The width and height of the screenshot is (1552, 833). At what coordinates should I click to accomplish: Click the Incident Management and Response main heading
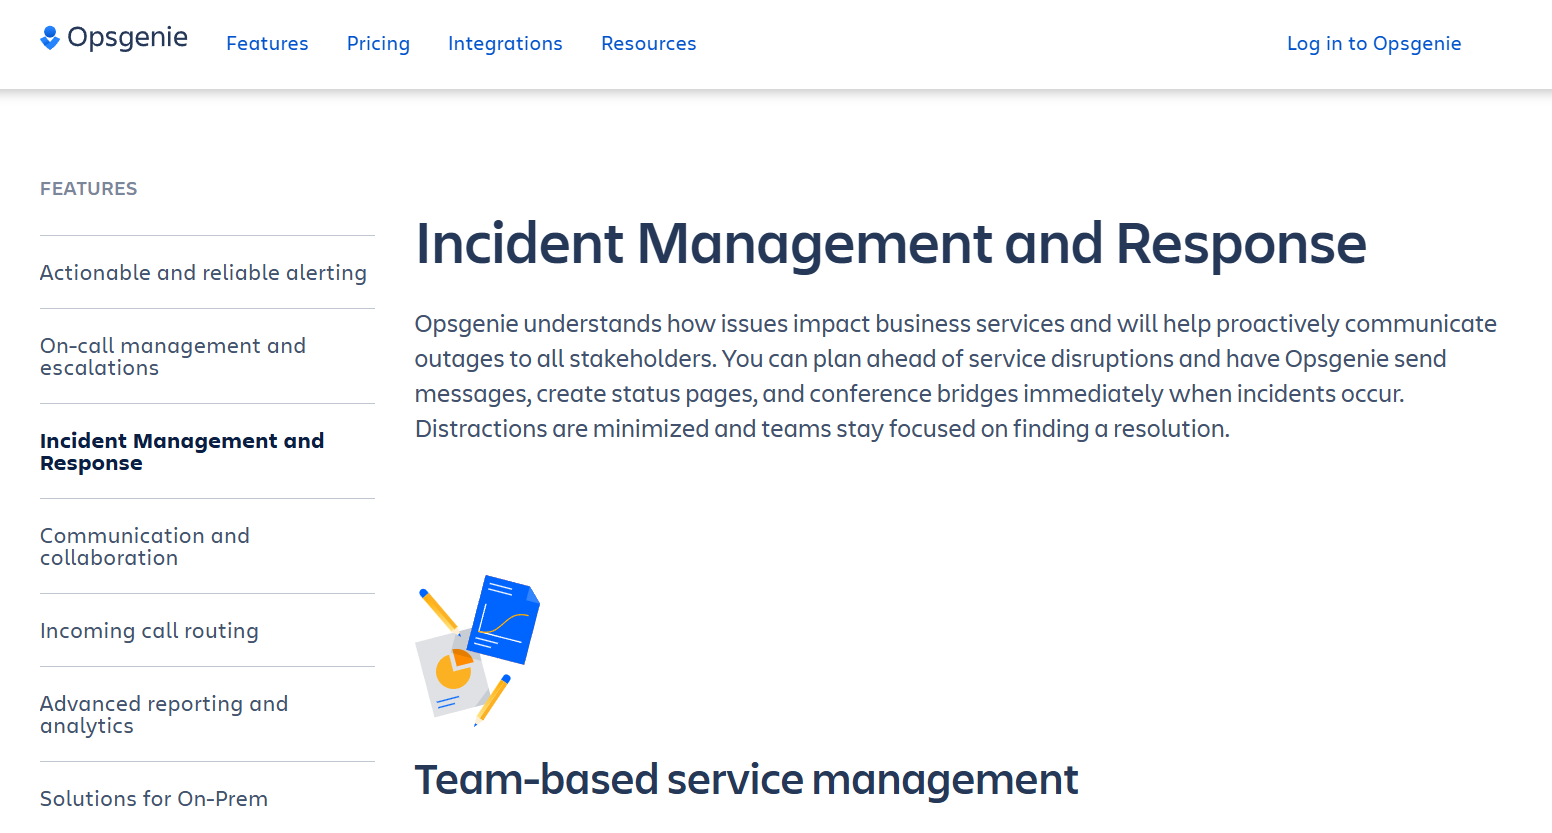point(890,244)
